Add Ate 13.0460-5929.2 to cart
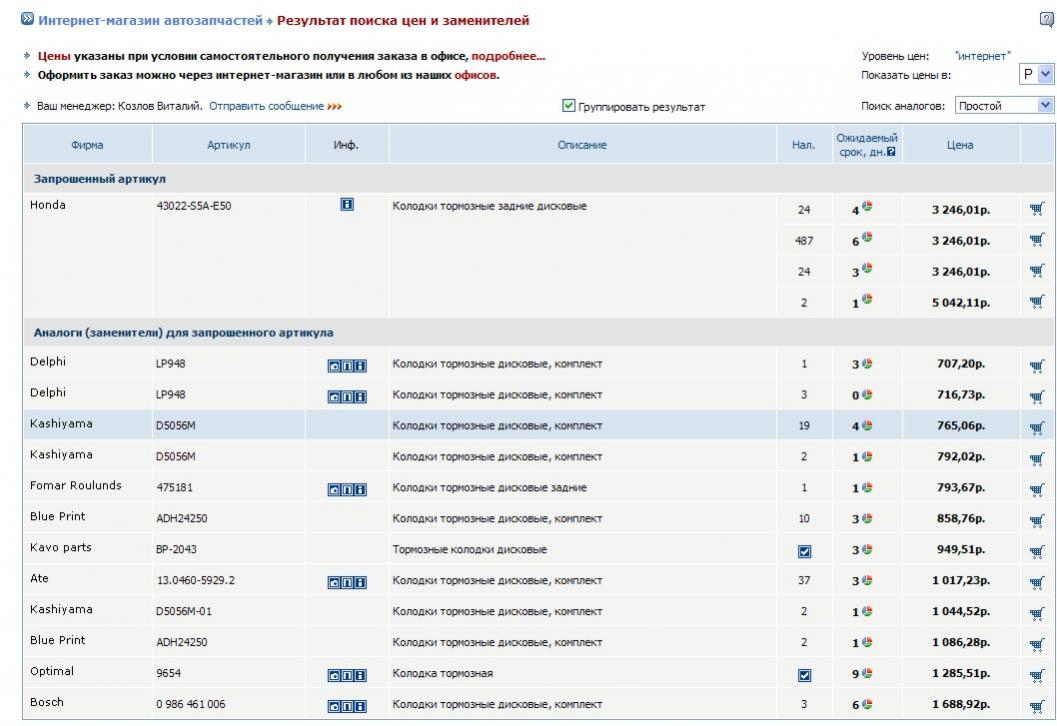 click(1037, 582)
